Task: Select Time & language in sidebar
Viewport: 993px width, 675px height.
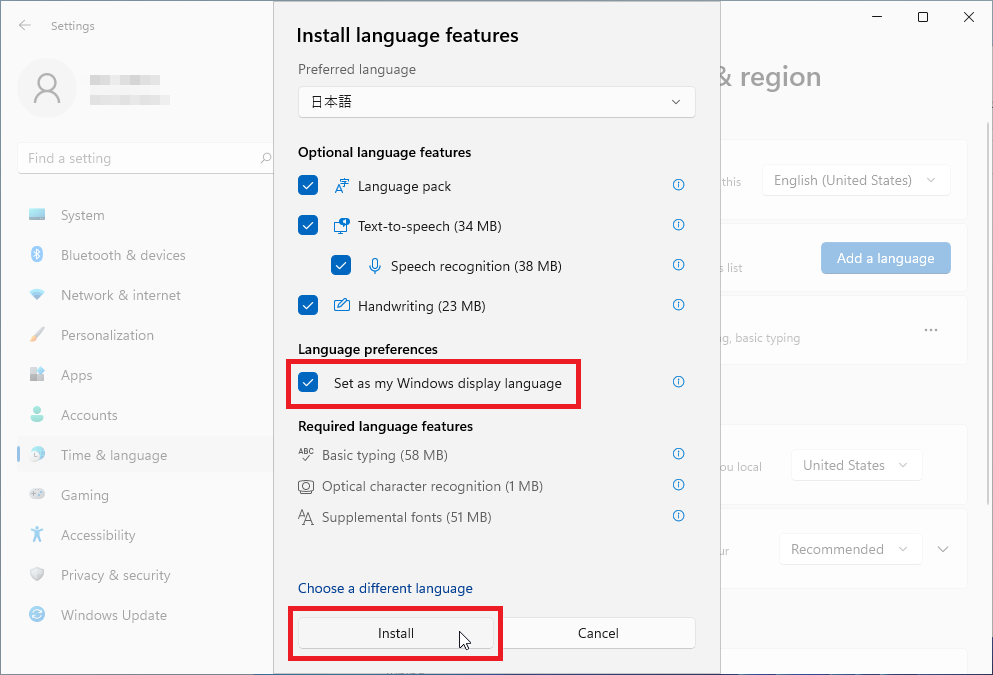Action: pyautogui.click(x=145, y=455)
